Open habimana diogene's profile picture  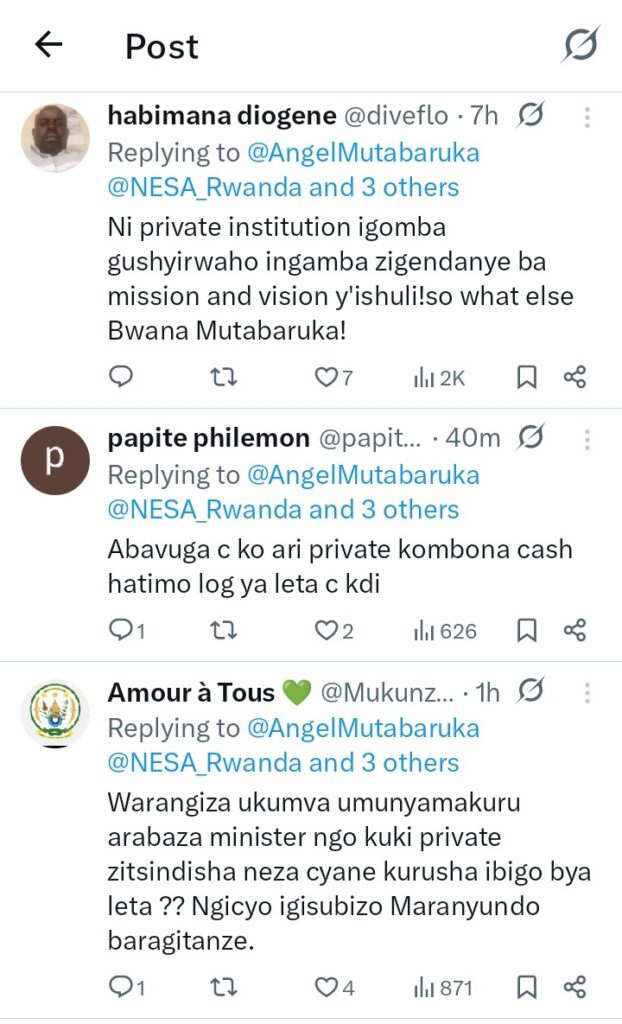pos(55,138)
